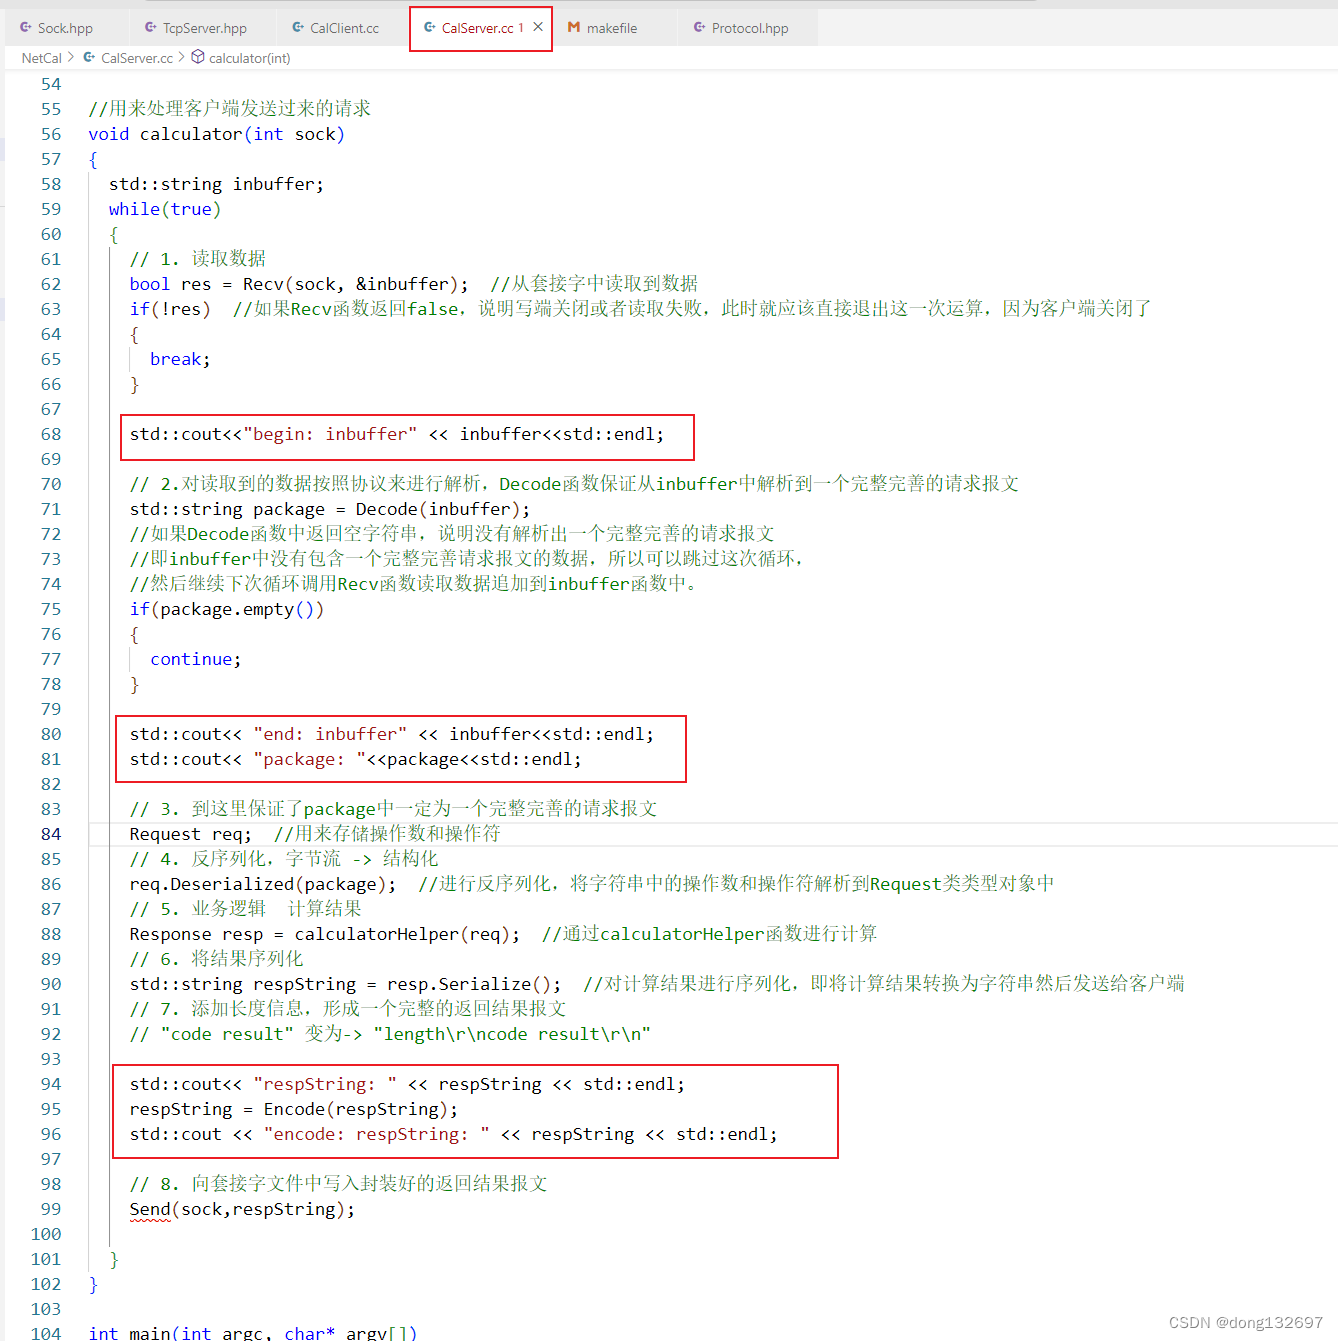
Task: Click the C++ file icon on TcpServer.hpp tab
Action: click(151, 28)
